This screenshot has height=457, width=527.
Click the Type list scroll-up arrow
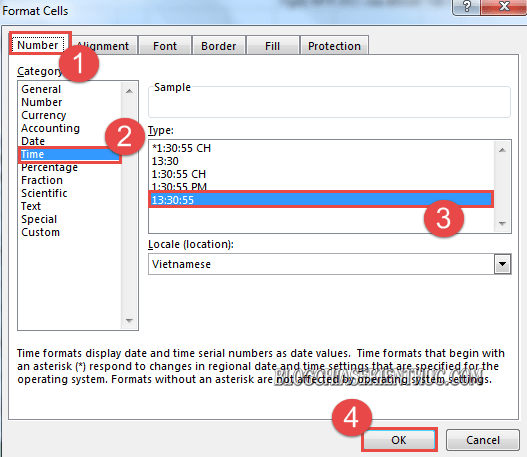tap(502, 150)
